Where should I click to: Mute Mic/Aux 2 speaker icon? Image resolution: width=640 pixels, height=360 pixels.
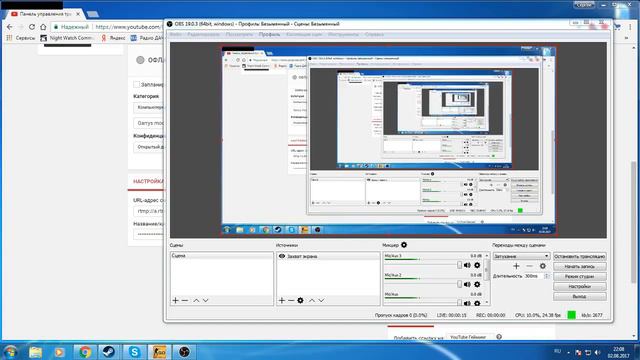tap(467, 284)
